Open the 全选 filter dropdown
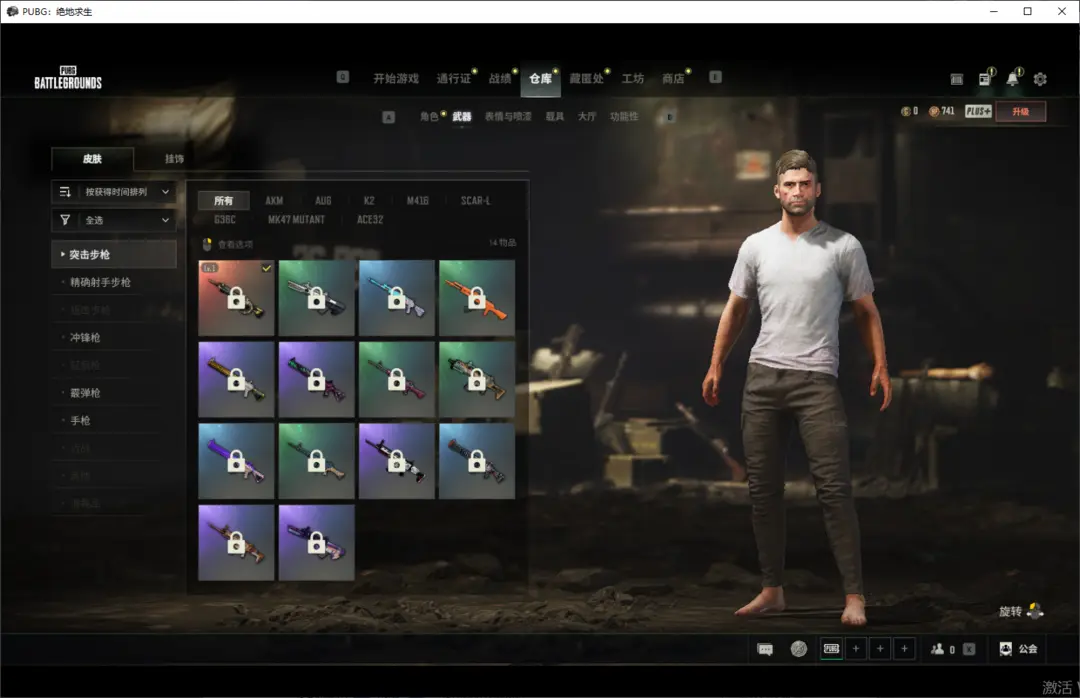Screen dimensions: 1080x698 114,220
